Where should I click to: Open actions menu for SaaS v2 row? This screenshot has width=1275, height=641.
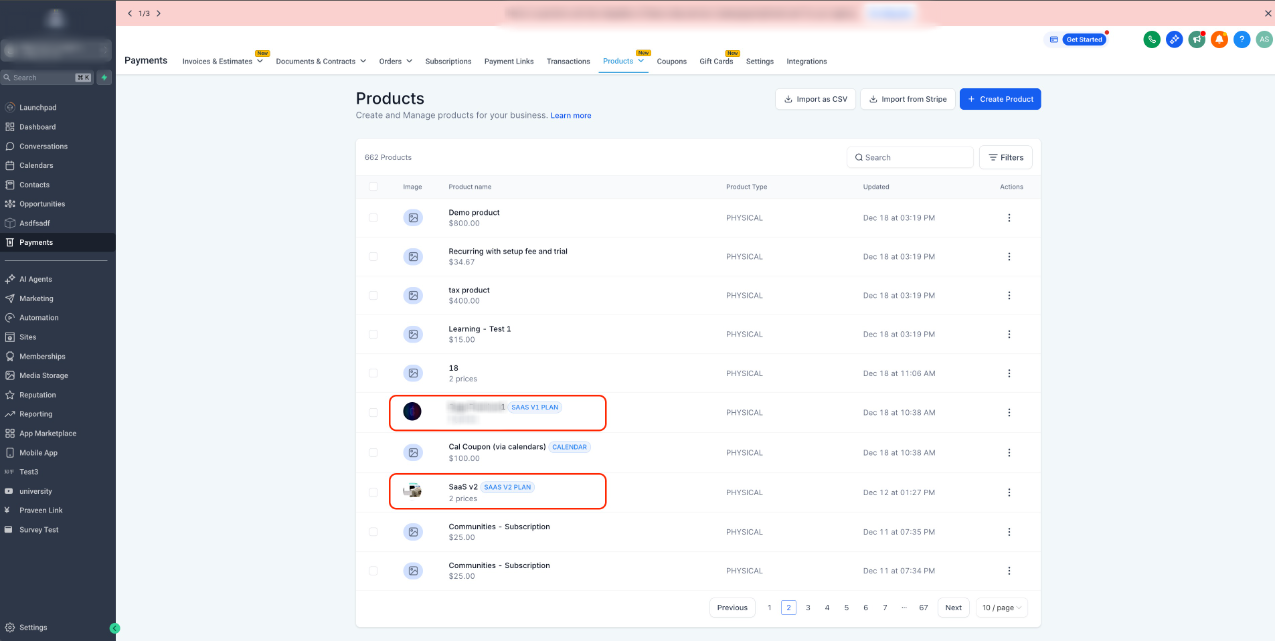(1009, 492)
